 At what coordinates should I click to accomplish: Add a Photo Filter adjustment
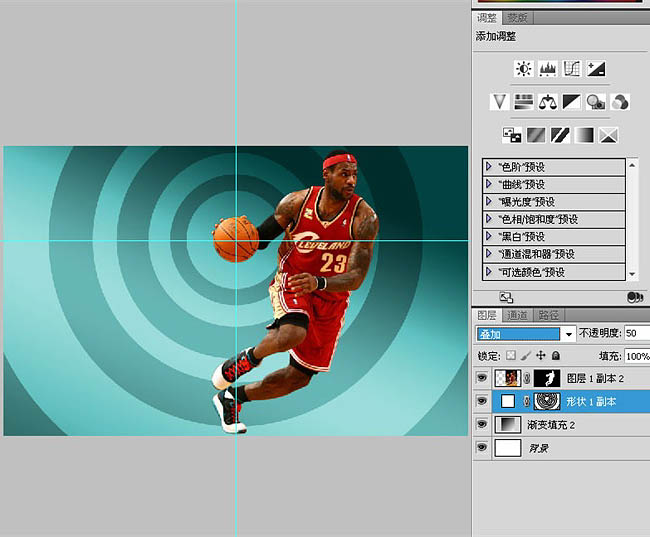596,101
